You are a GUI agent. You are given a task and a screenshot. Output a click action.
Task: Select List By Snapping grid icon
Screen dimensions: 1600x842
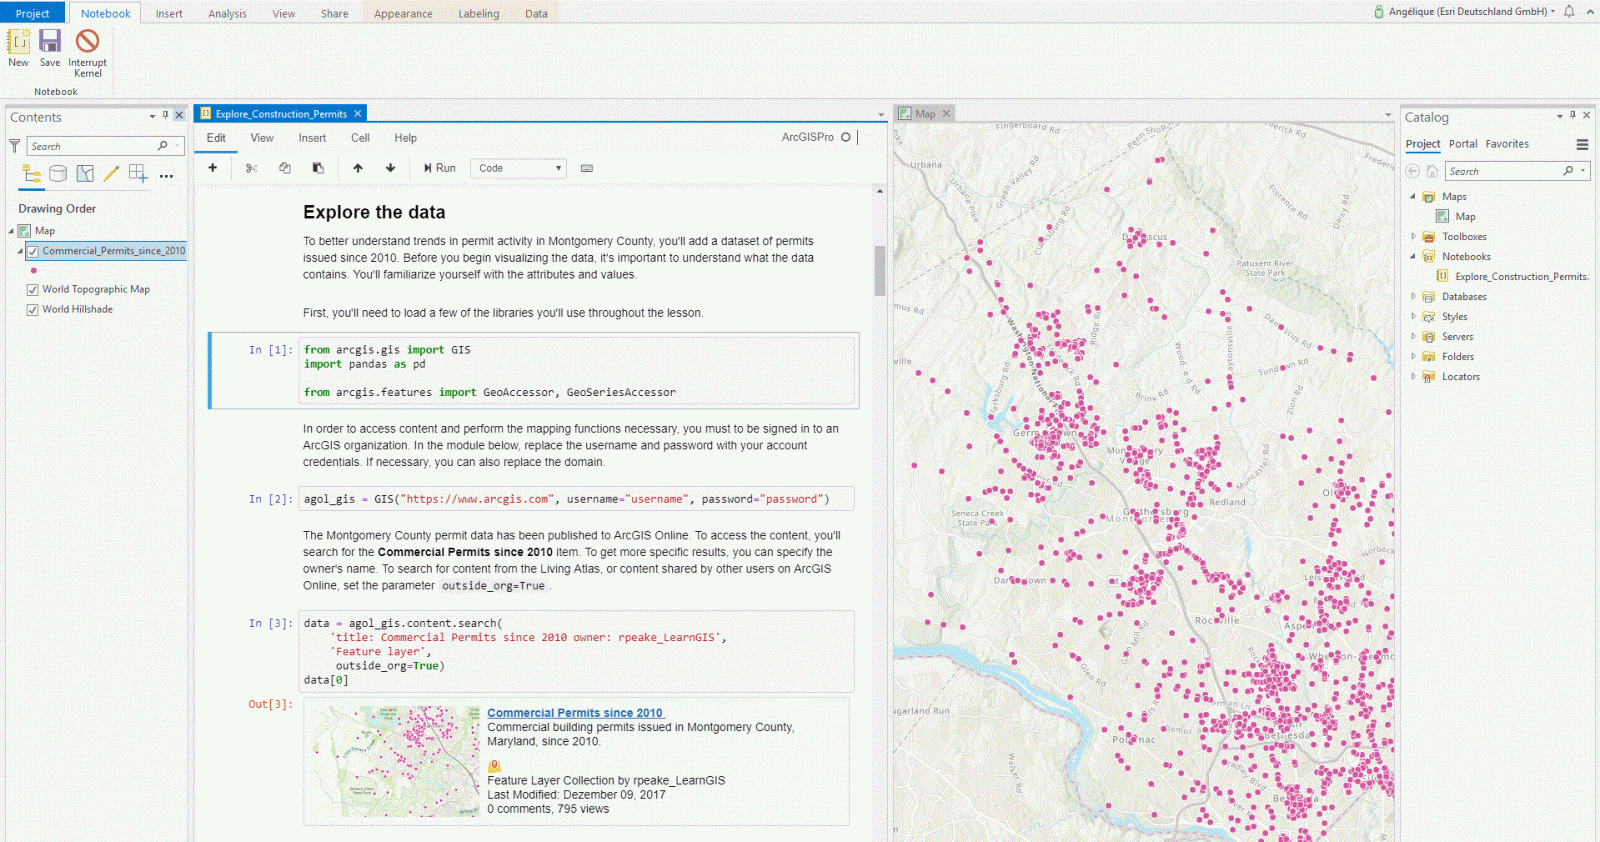pyautogui.click(x=138, y=174)
